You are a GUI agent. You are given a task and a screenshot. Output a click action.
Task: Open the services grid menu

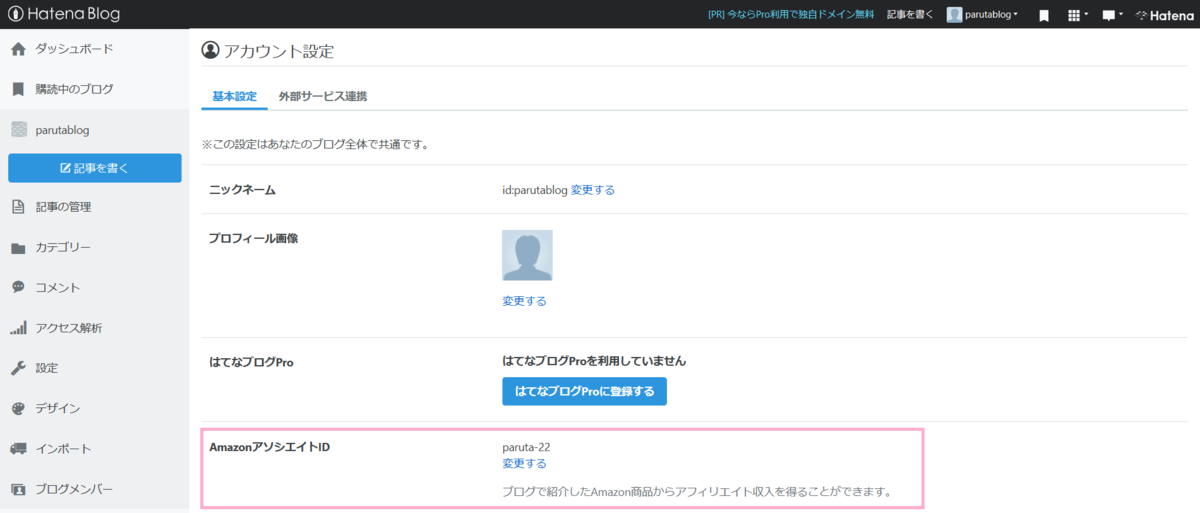tap(1078, 15)
